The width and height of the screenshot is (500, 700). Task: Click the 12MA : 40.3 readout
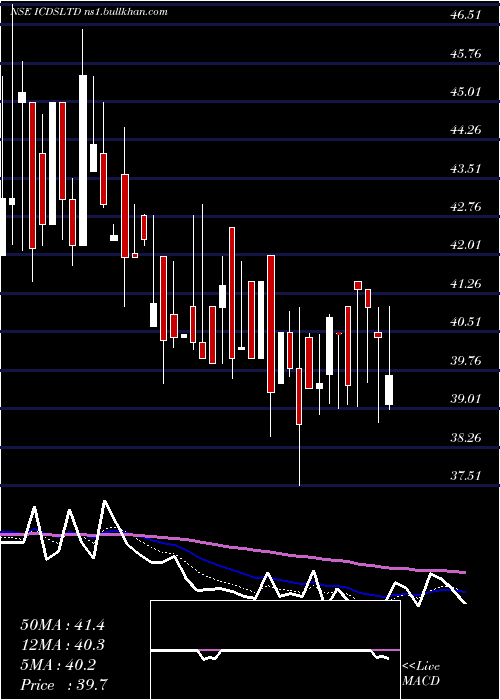[x=62, y=645]
